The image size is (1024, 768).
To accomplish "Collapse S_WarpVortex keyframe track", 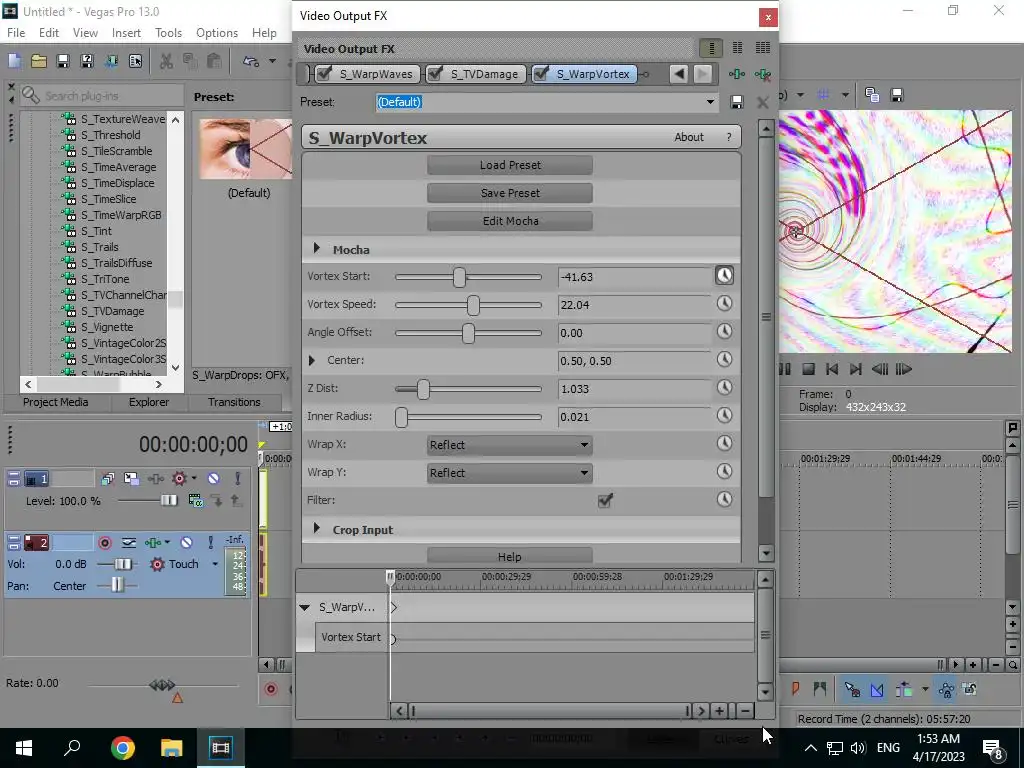I will click(304, 607).
